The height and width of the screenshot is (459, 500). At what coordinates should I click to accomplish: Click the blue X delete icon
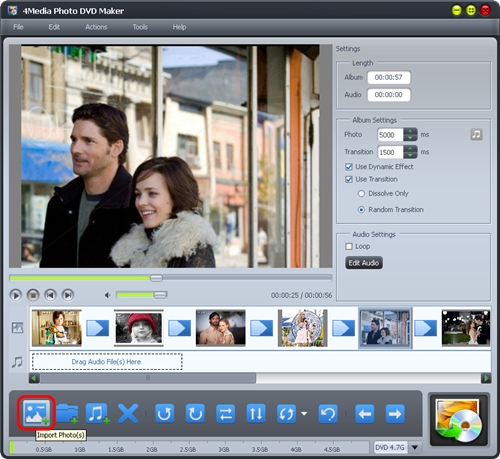(128, 414)
